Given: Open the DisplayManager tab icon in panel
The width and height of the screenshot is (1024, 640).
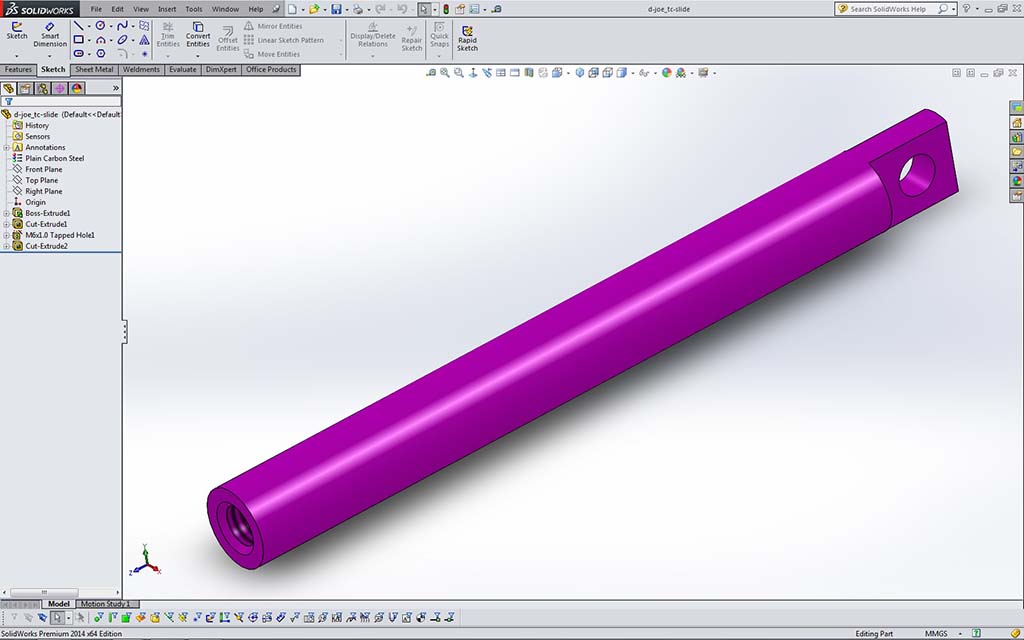Looking at the screenshot, I should (77, 88).
